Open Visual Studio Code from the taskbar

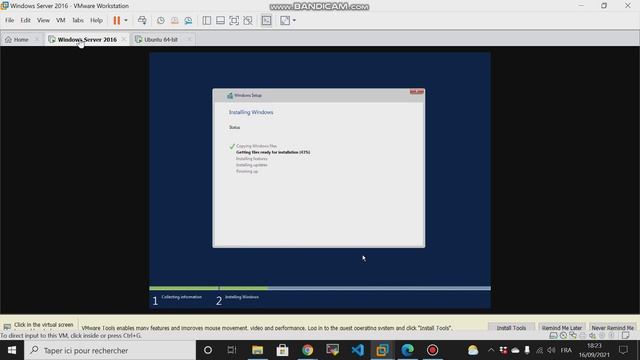tap(358, 350)
